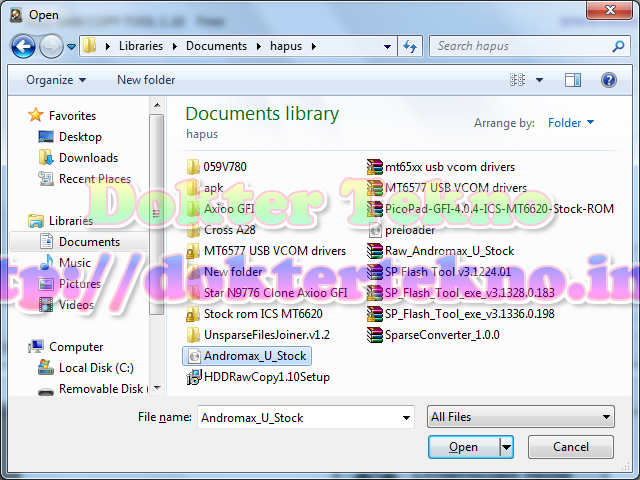Viewport: 640px width, 480px height.
Task: Select the HDDRawCopy1.10Setup installer
Action: tap(258, 377)
